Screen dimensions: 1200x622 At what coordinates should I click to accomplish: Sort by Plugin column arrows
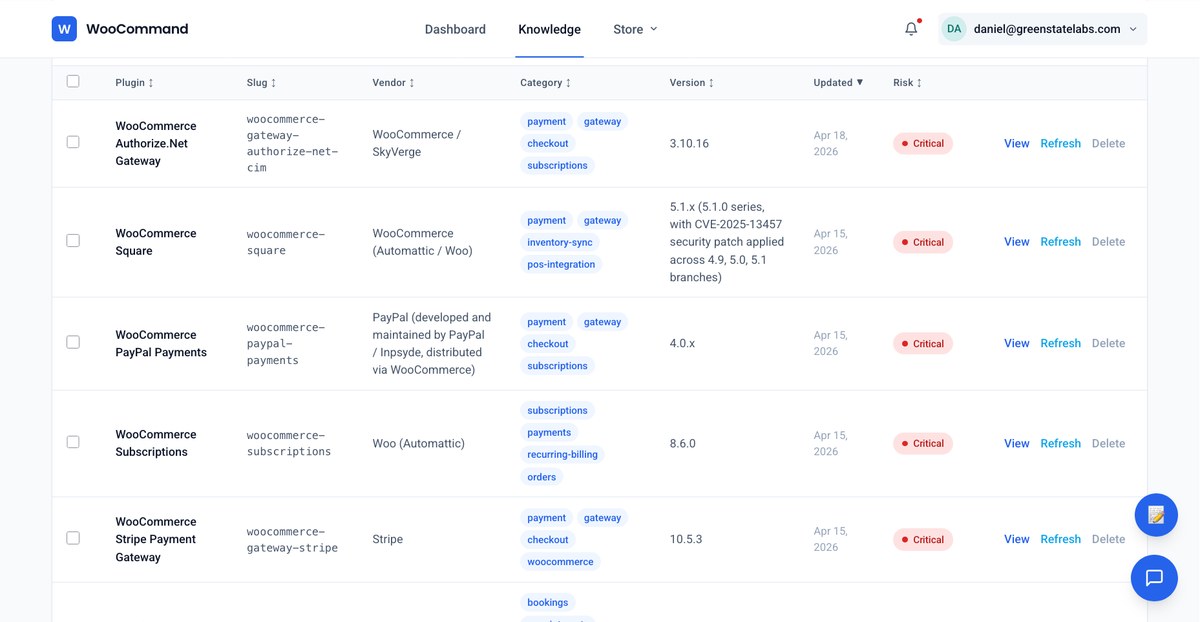pos(151,83)
